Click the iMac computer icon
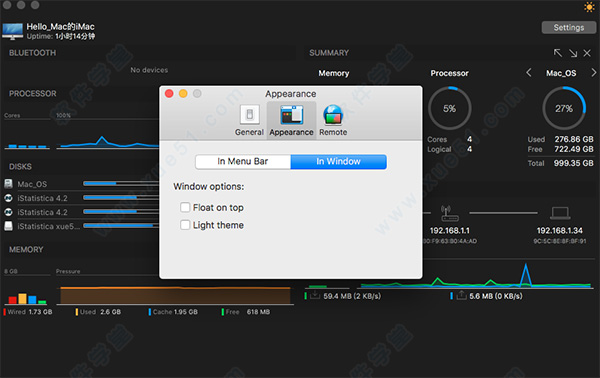The image size is (600, 378). (13, 31)
